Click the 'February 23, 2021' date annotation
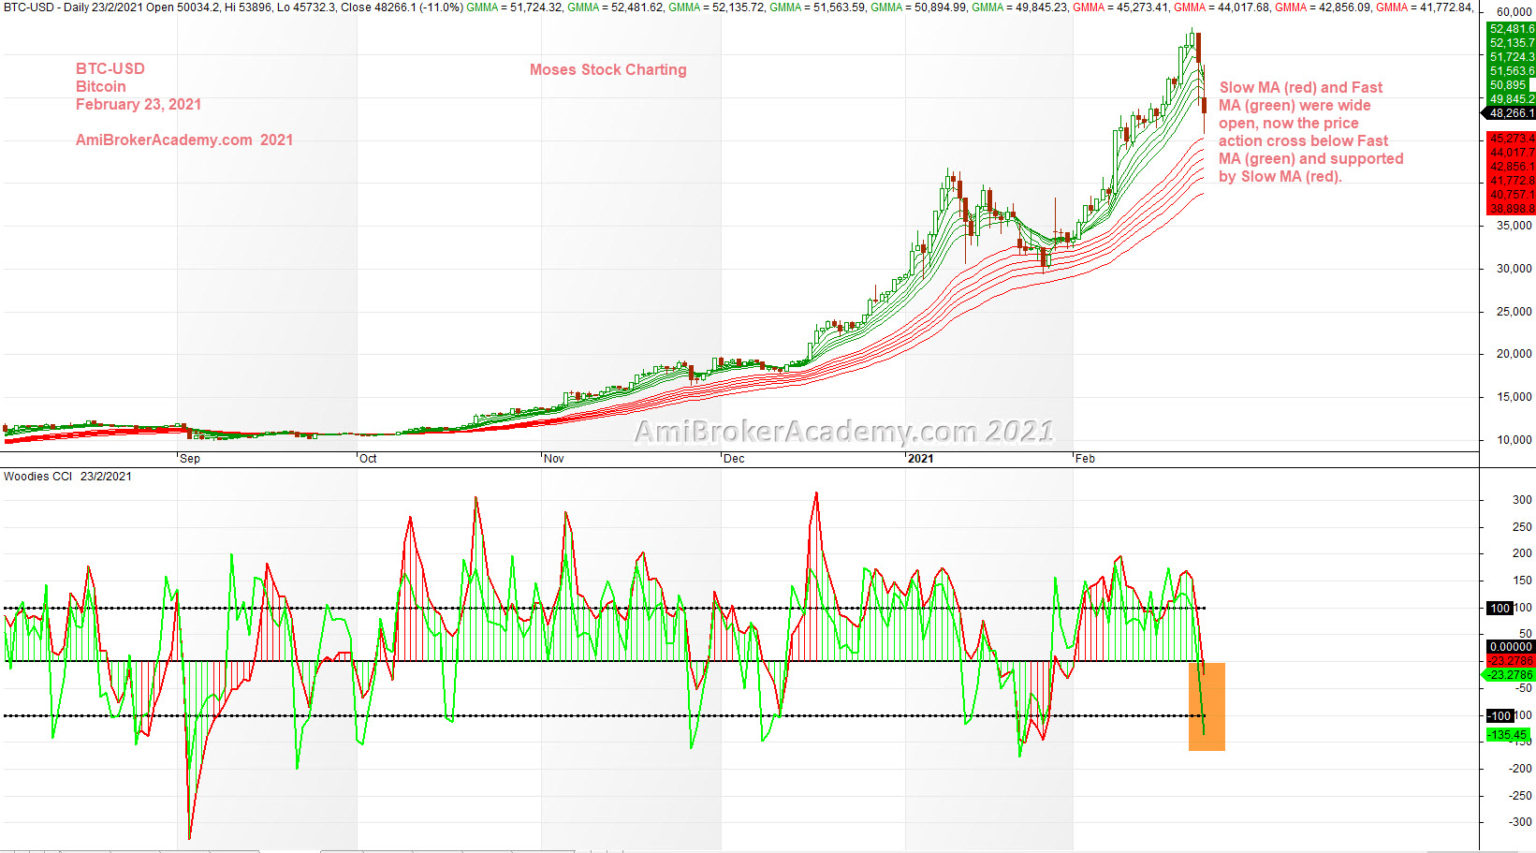The height and width of the screenshot is (853, 1536). [139, 104]
